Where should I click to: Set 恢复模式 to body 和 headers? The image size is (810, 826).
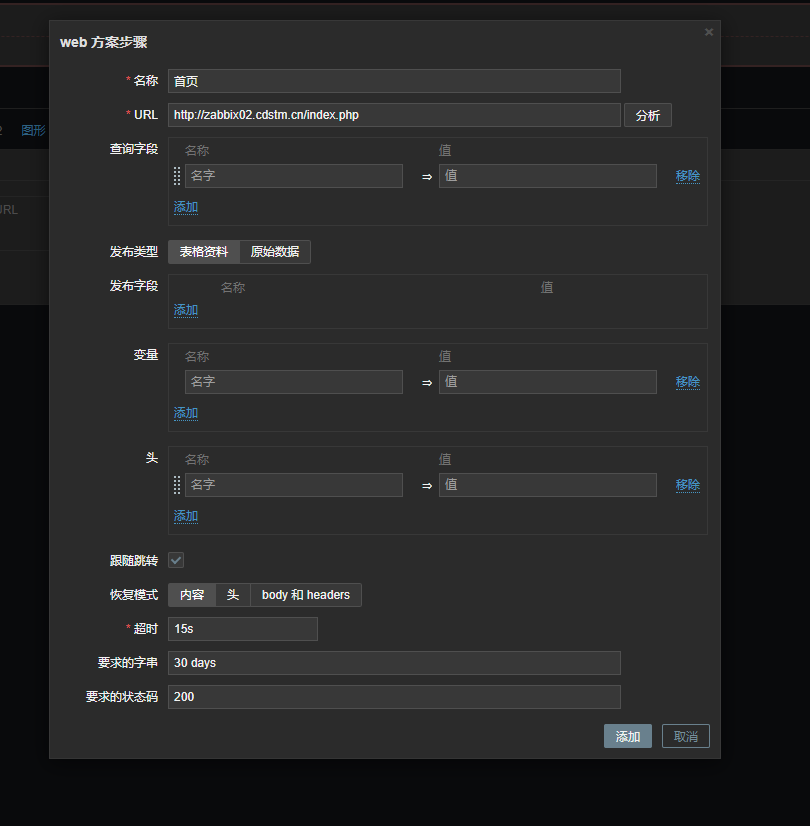pos(306,595)
